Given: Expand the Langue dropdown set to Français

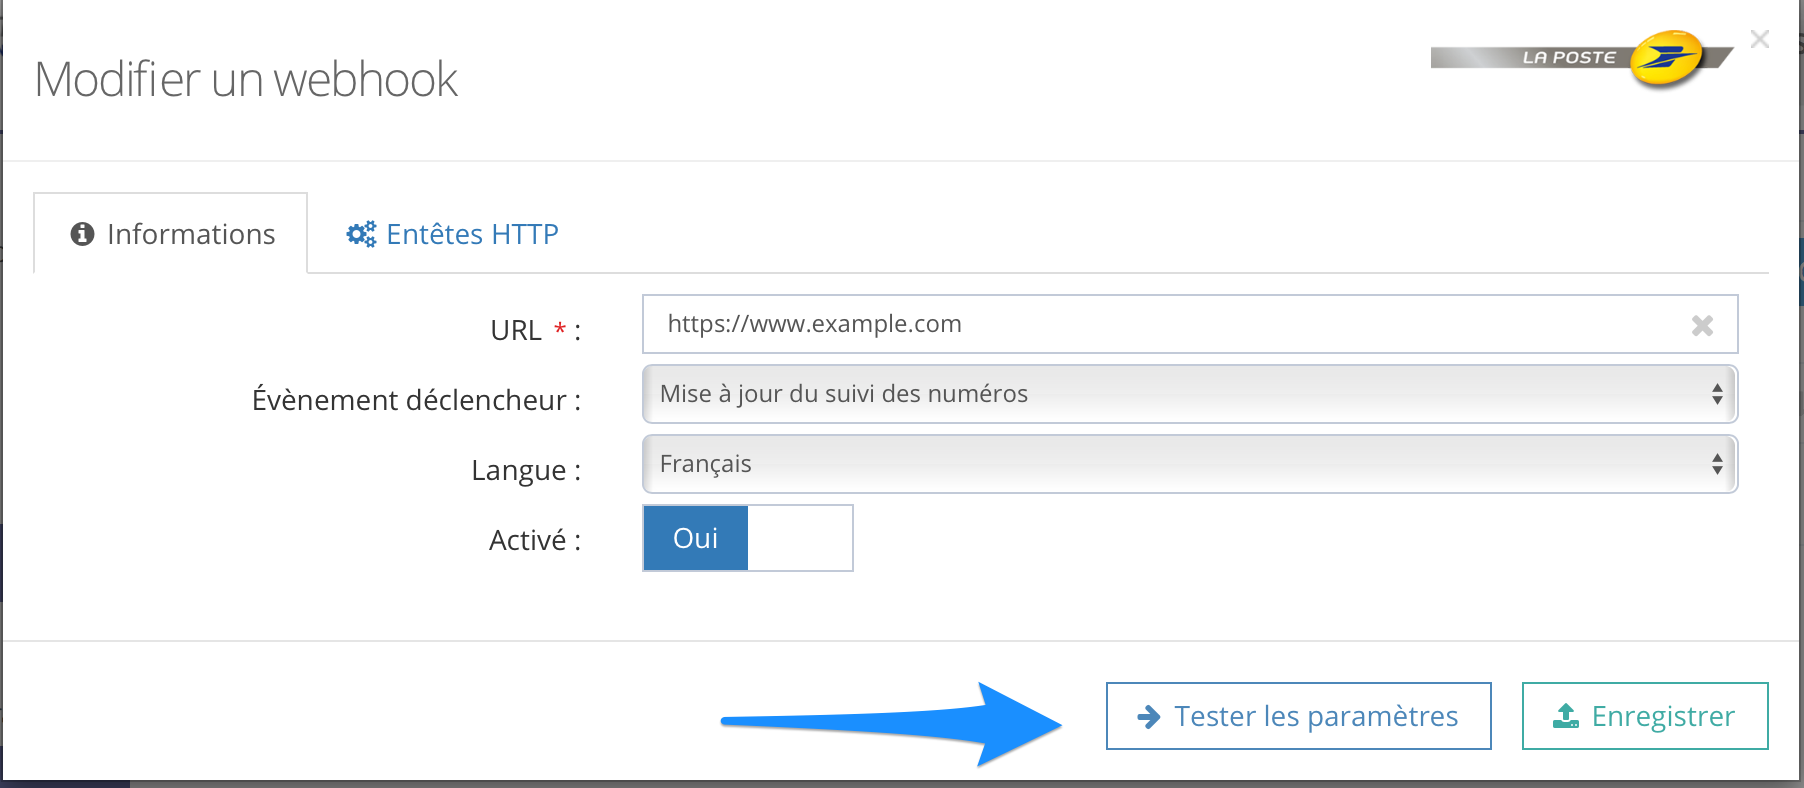Looking at the screenshot, I should click(x=1180, y=464).
